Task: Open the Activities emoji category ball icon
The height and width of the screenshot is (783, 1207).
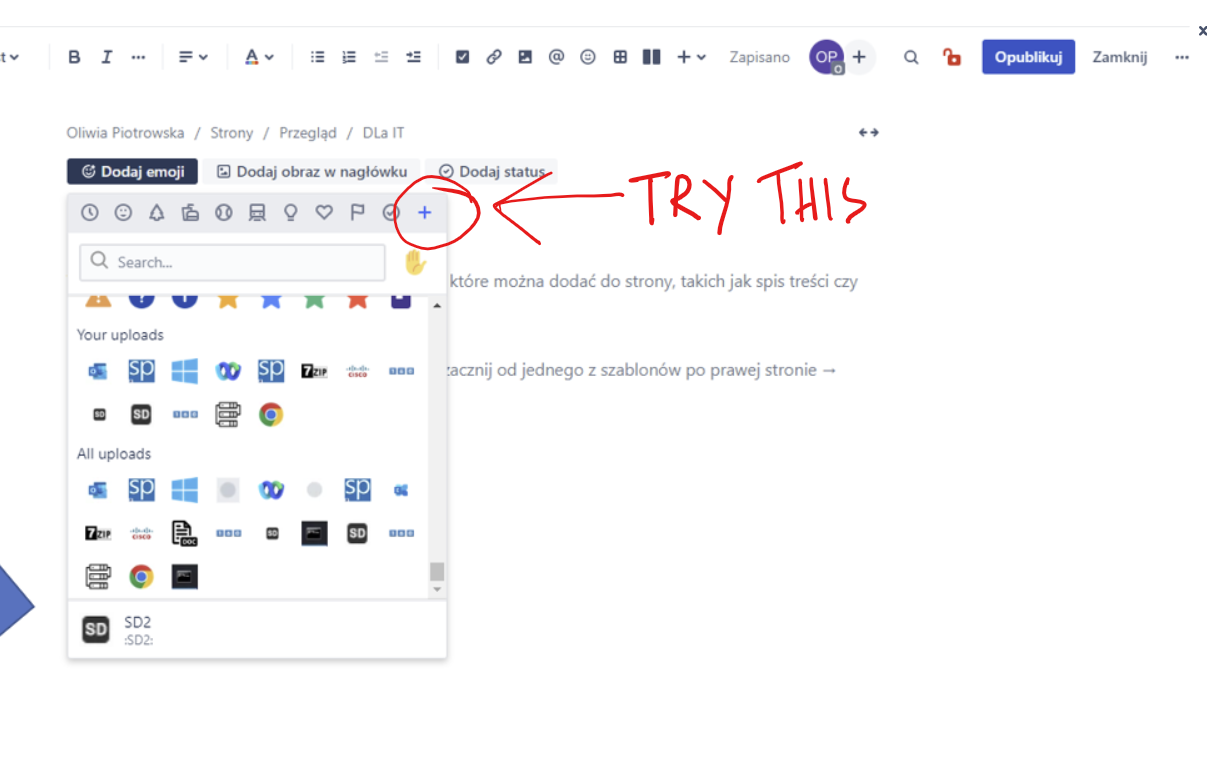Action: click(223, 212)
